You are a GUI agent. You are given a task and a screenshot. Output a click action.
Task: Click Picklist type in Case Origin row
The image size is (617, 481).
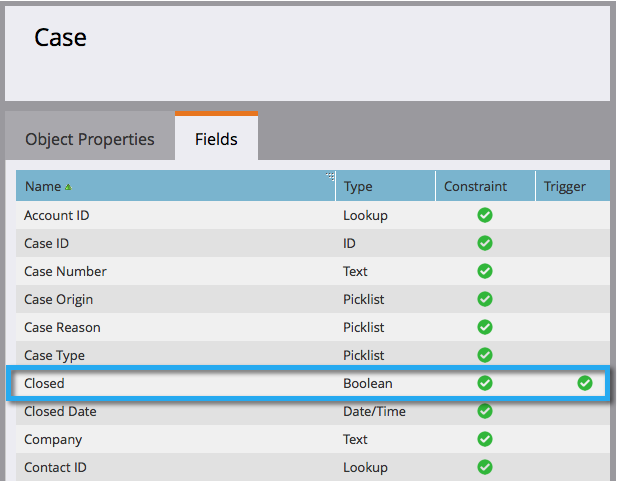point(364,300)
